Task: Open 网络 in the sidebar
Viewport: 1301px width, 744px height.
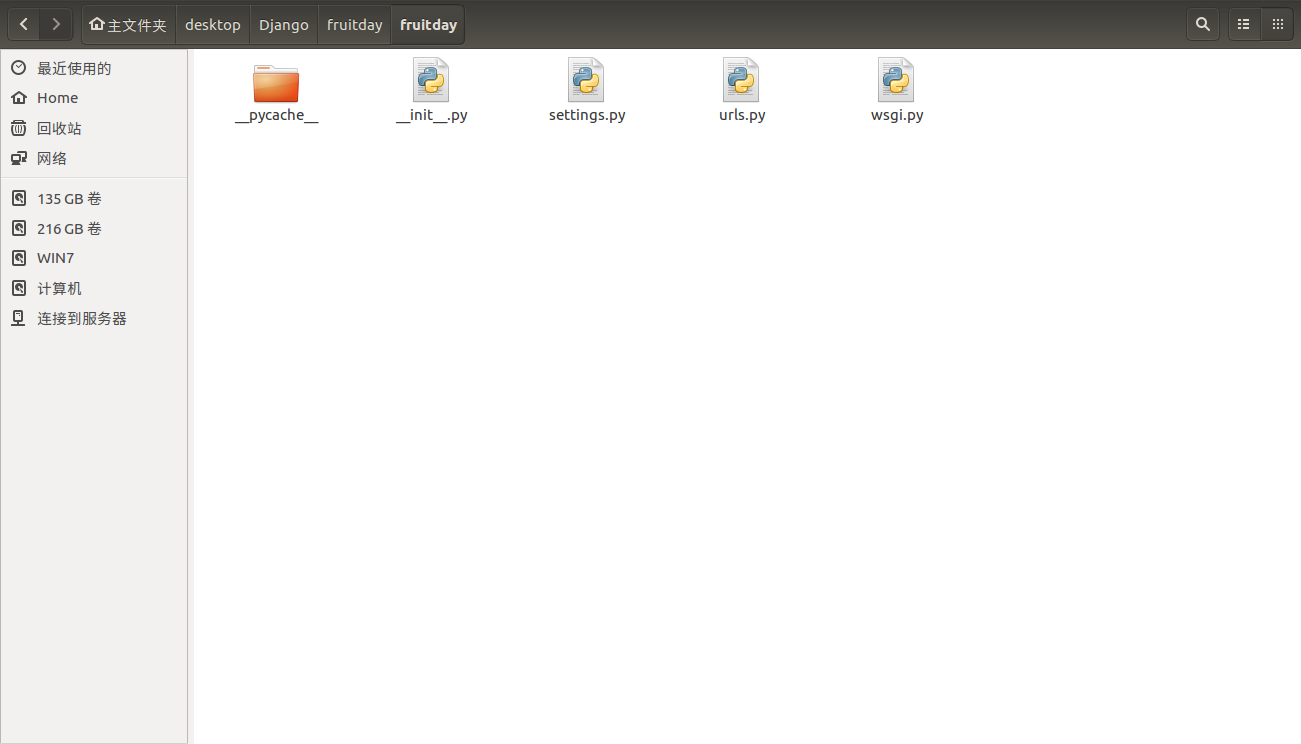Action: point(94,158)
